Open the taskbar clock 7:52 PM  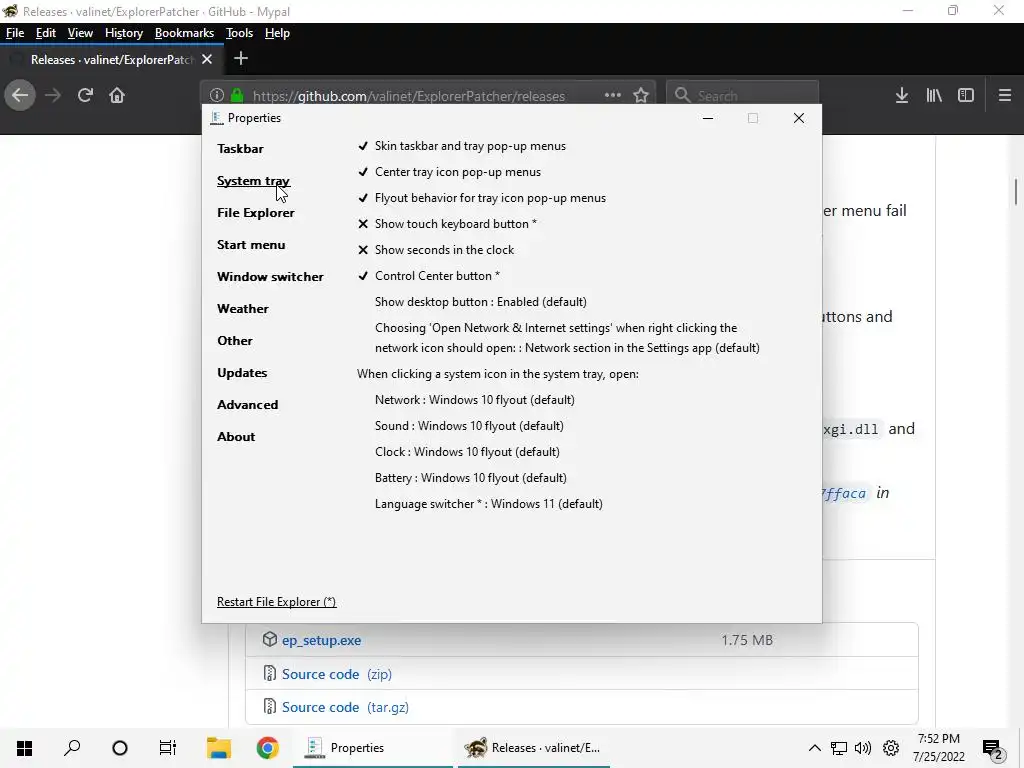coord(938,748)
